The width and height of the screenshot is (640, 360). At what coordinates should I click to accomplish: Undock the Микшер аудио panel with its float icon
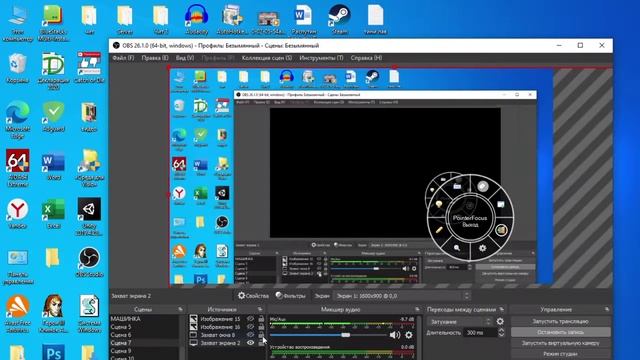417,309
